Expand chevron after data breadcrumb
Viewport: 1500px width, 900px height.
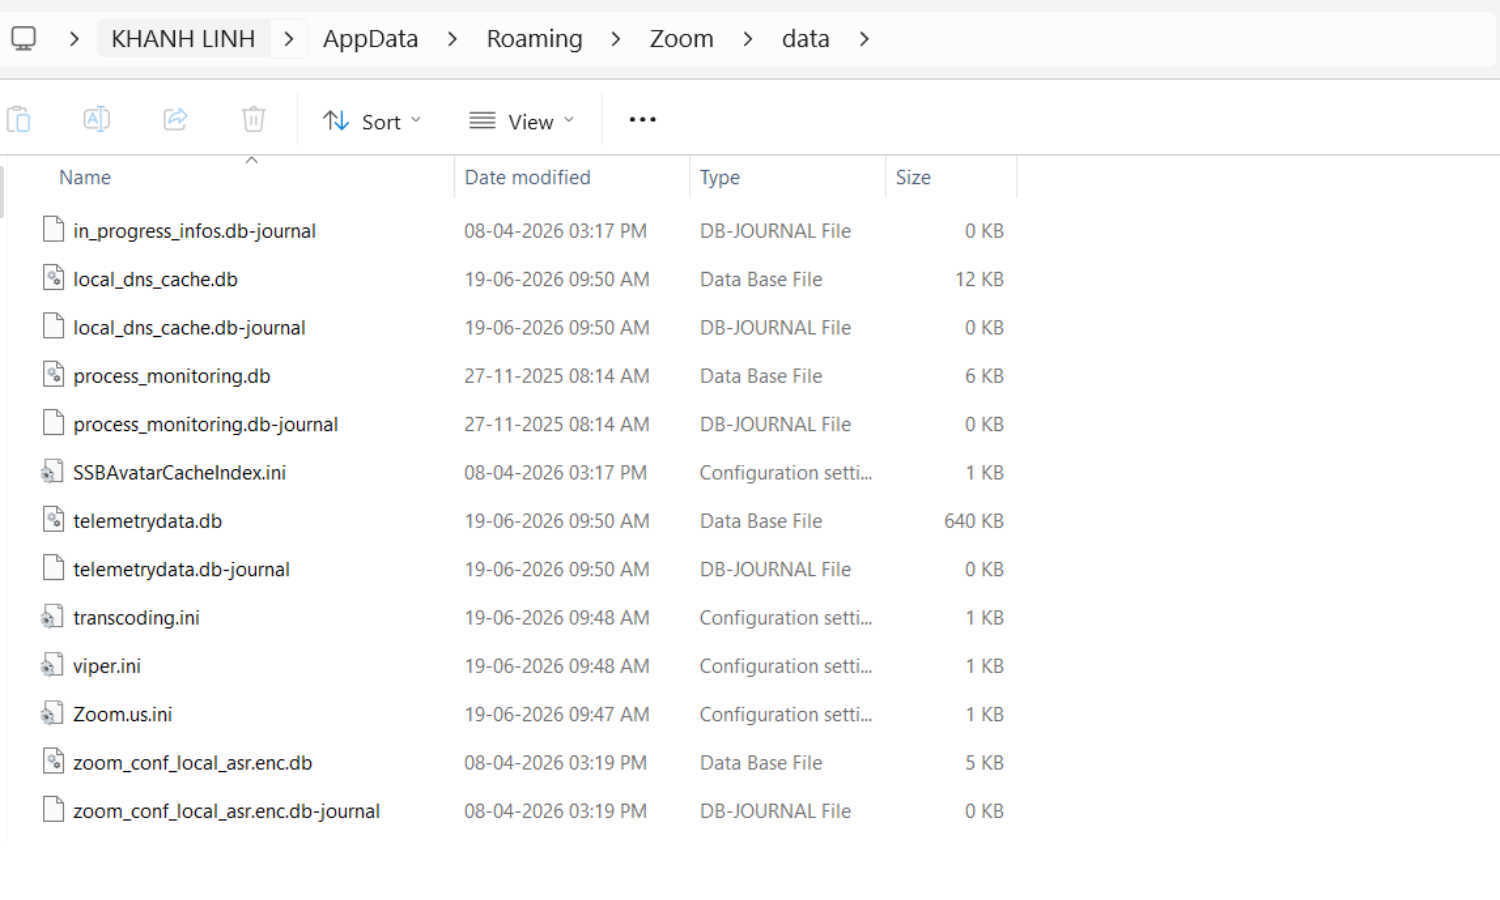[864, 39]
